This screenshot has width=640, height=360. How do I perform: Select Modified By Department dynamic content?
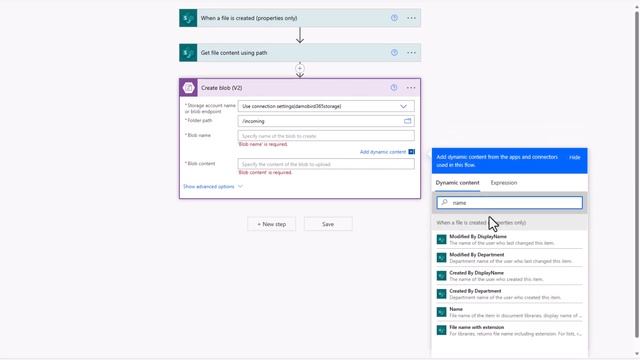pos(509,258)
